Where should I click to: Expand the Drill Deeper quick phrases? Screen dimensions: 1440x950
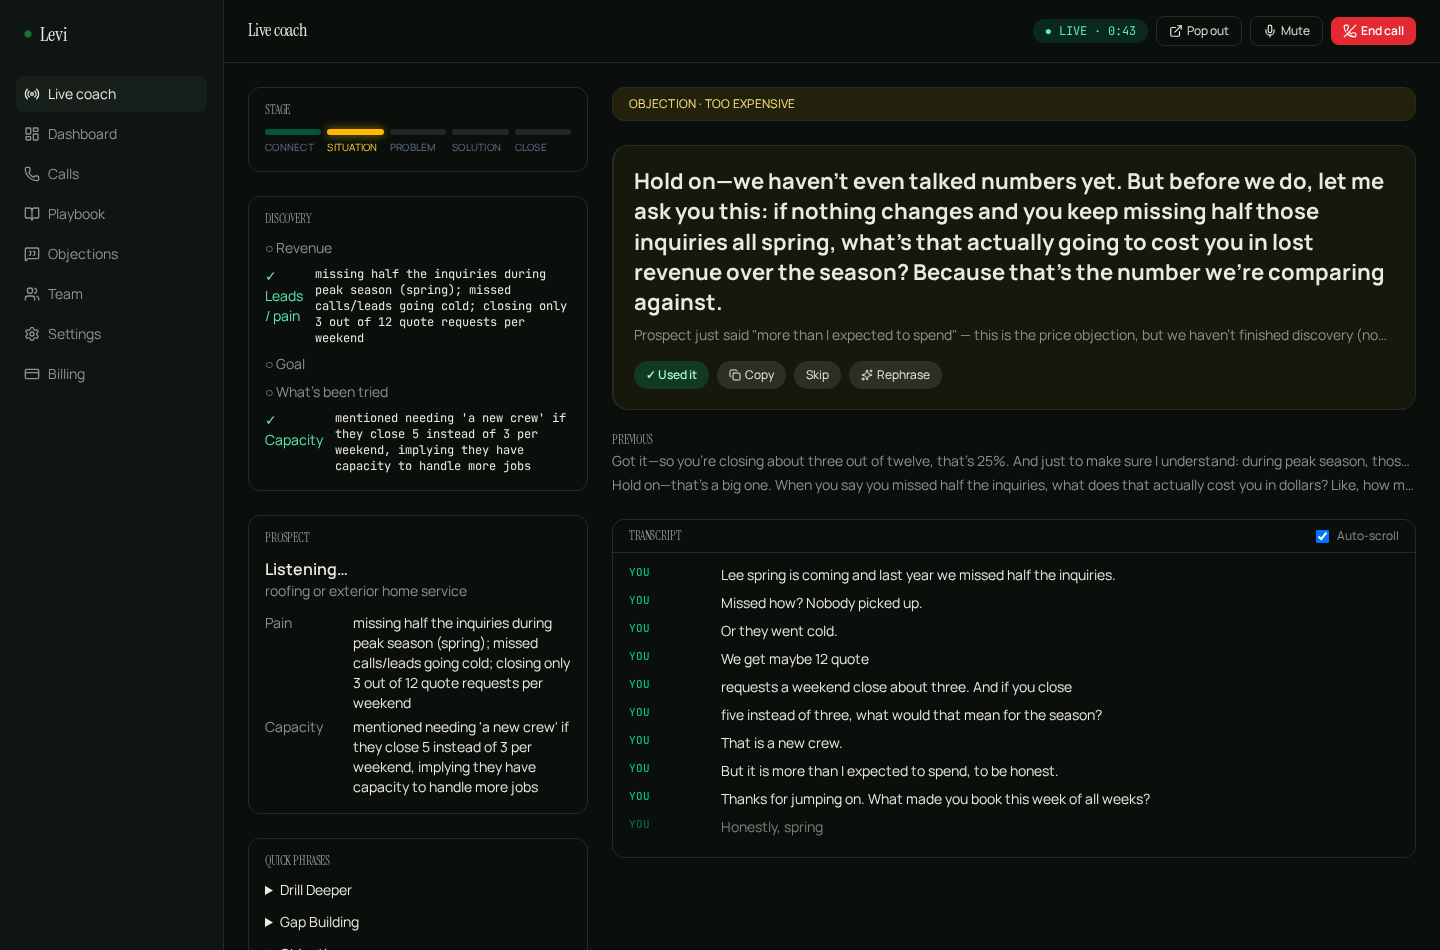coord(308,890)
